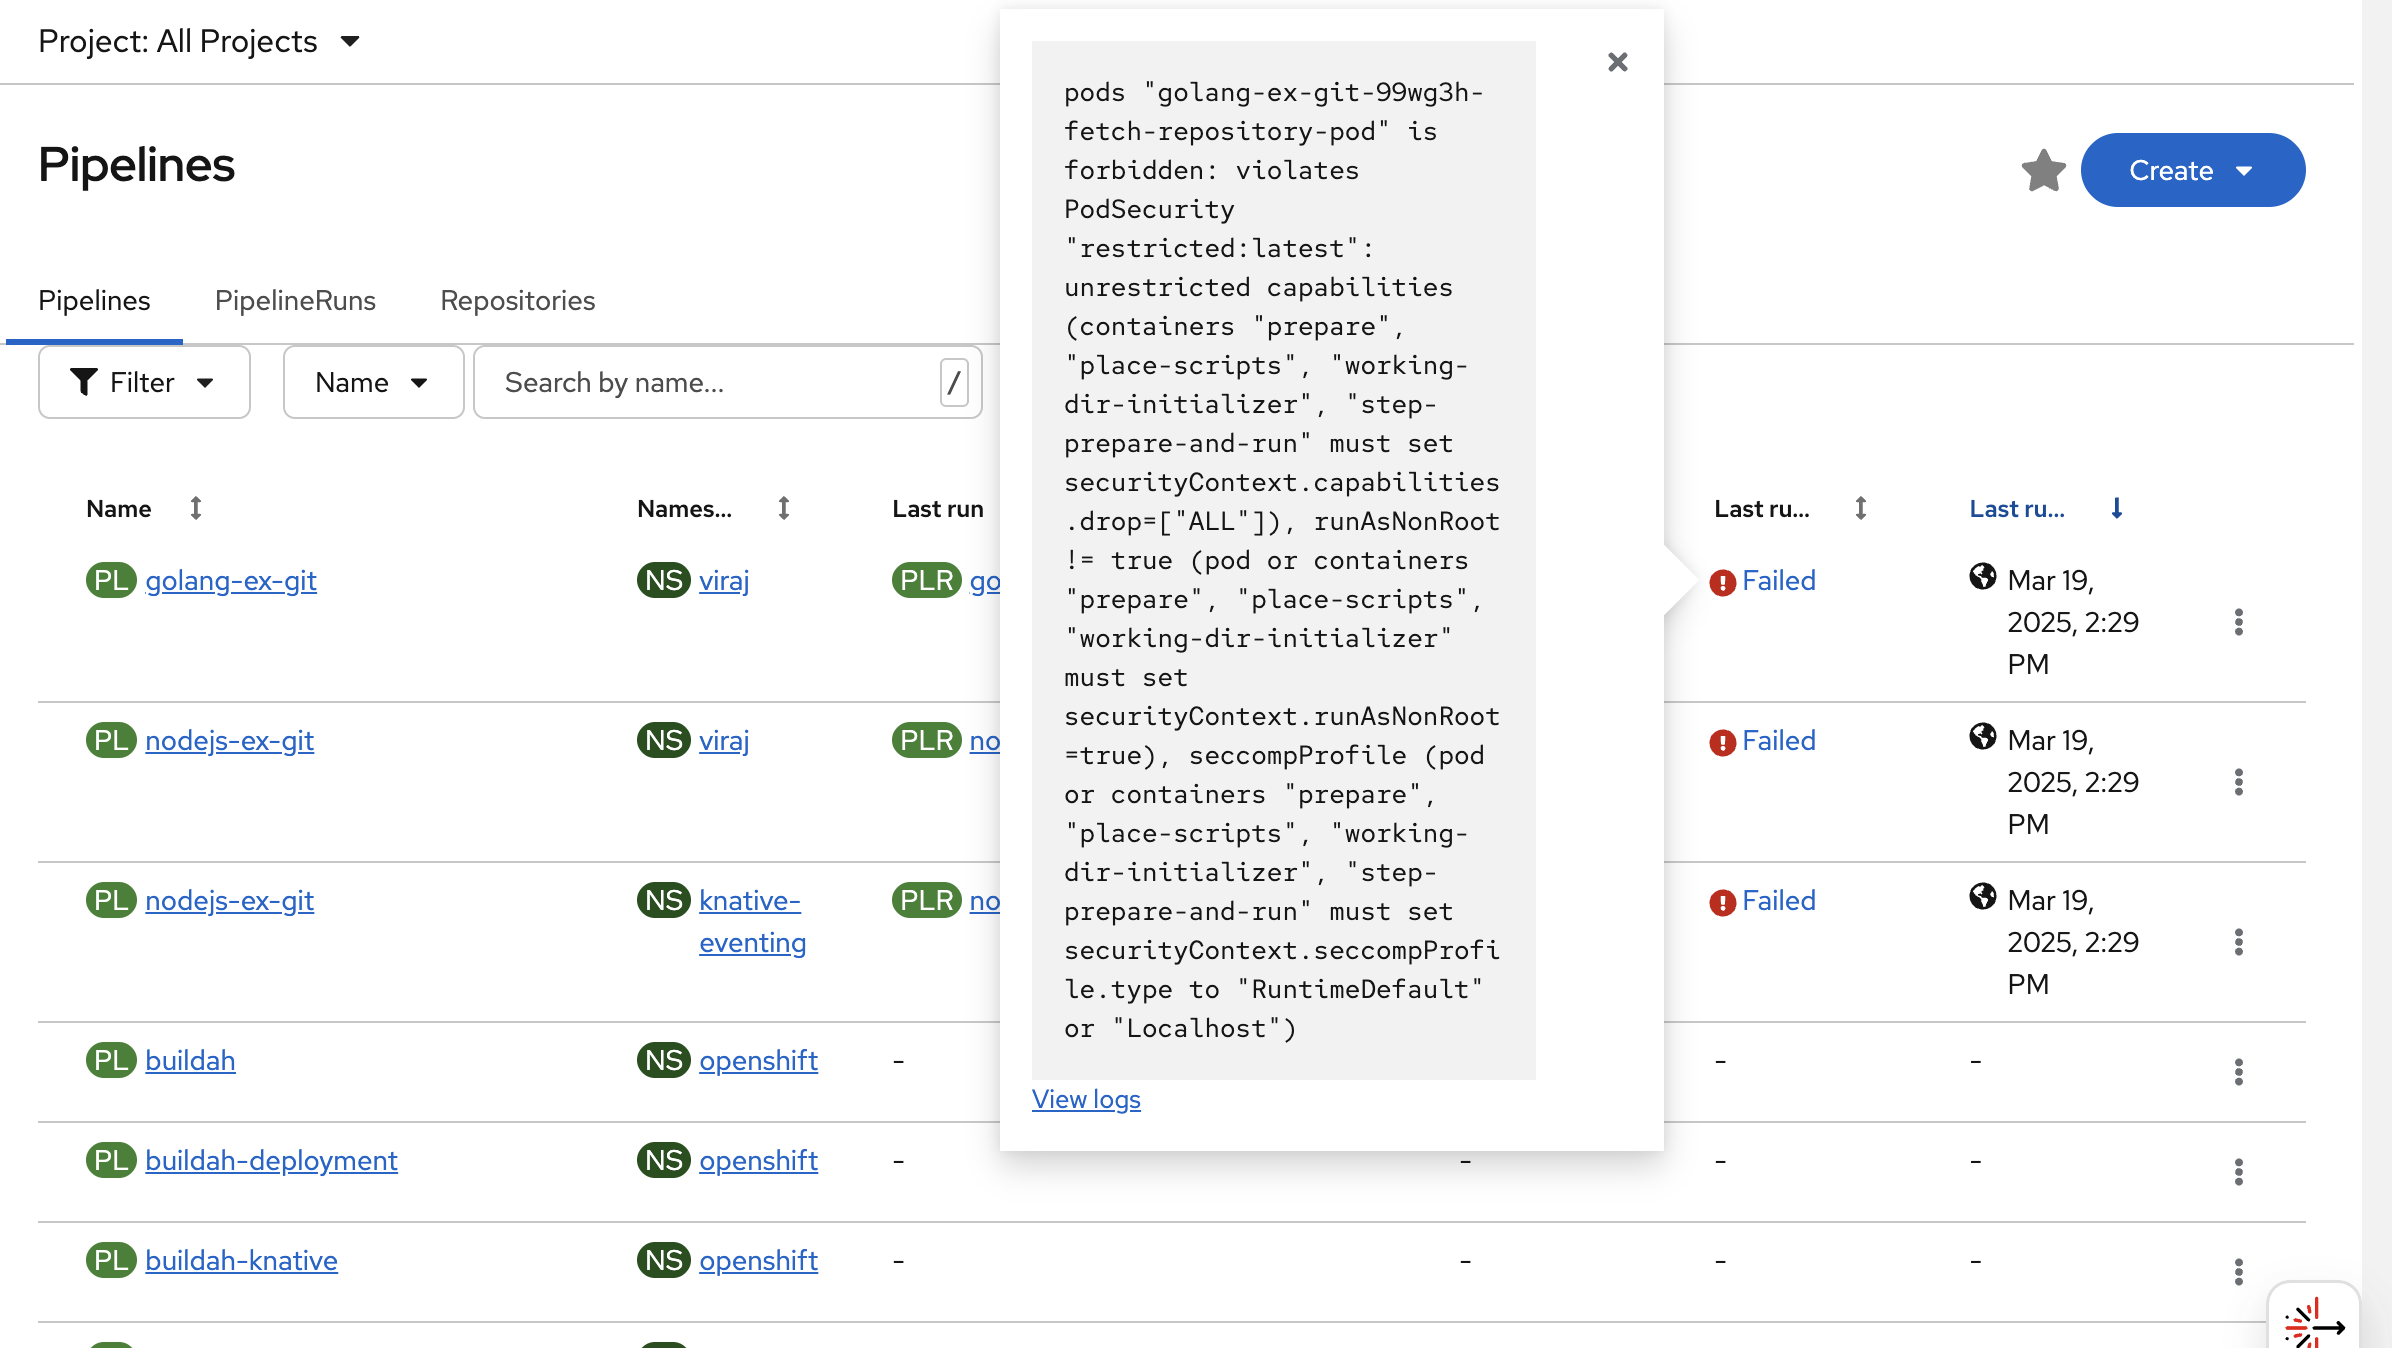Click the favorite star icon

tap(2043, 170)
